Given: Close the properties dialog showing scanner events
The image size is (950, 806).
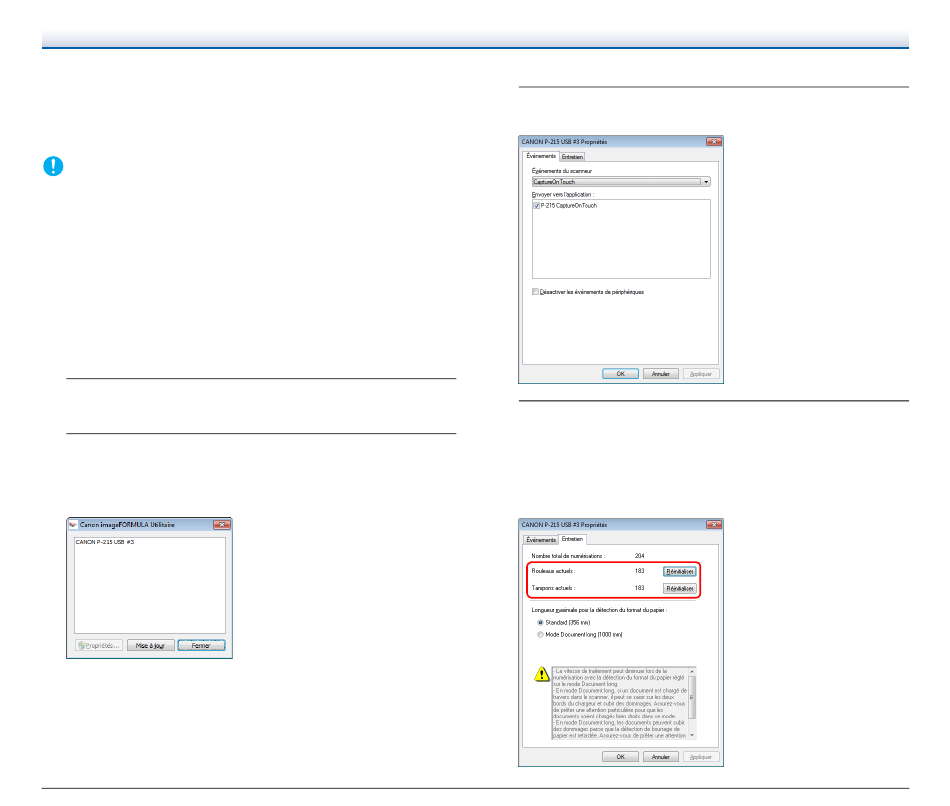Looking at the screenshot, I should tap(713, 142).
